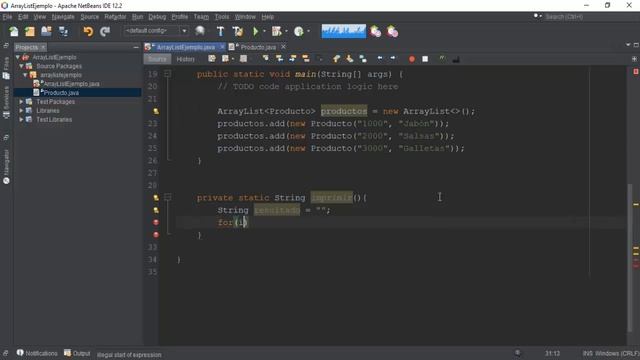This screenshot has width=640, height=360.
Task: Open the Tools menu
Action: (222, 17)
